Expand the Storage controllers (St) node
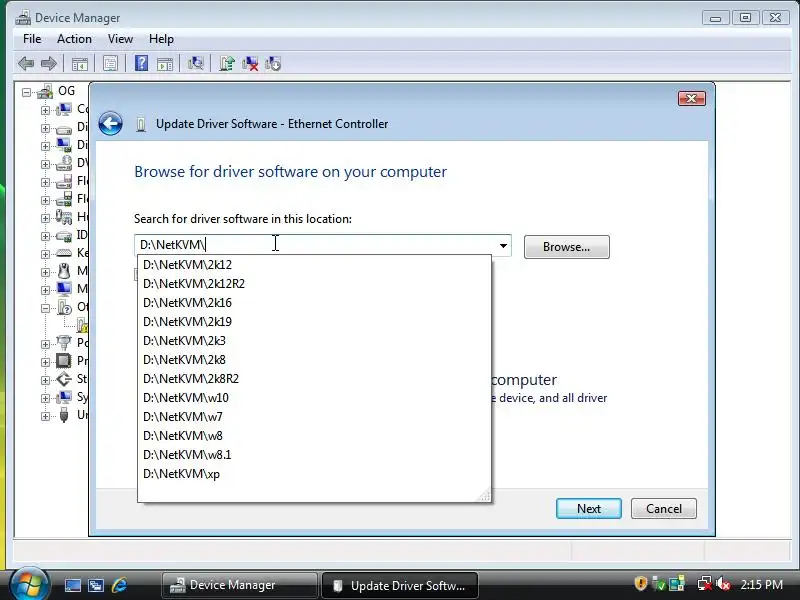Image resolution: width=800 pixels, height=600 pixels. tap(45, 380)
